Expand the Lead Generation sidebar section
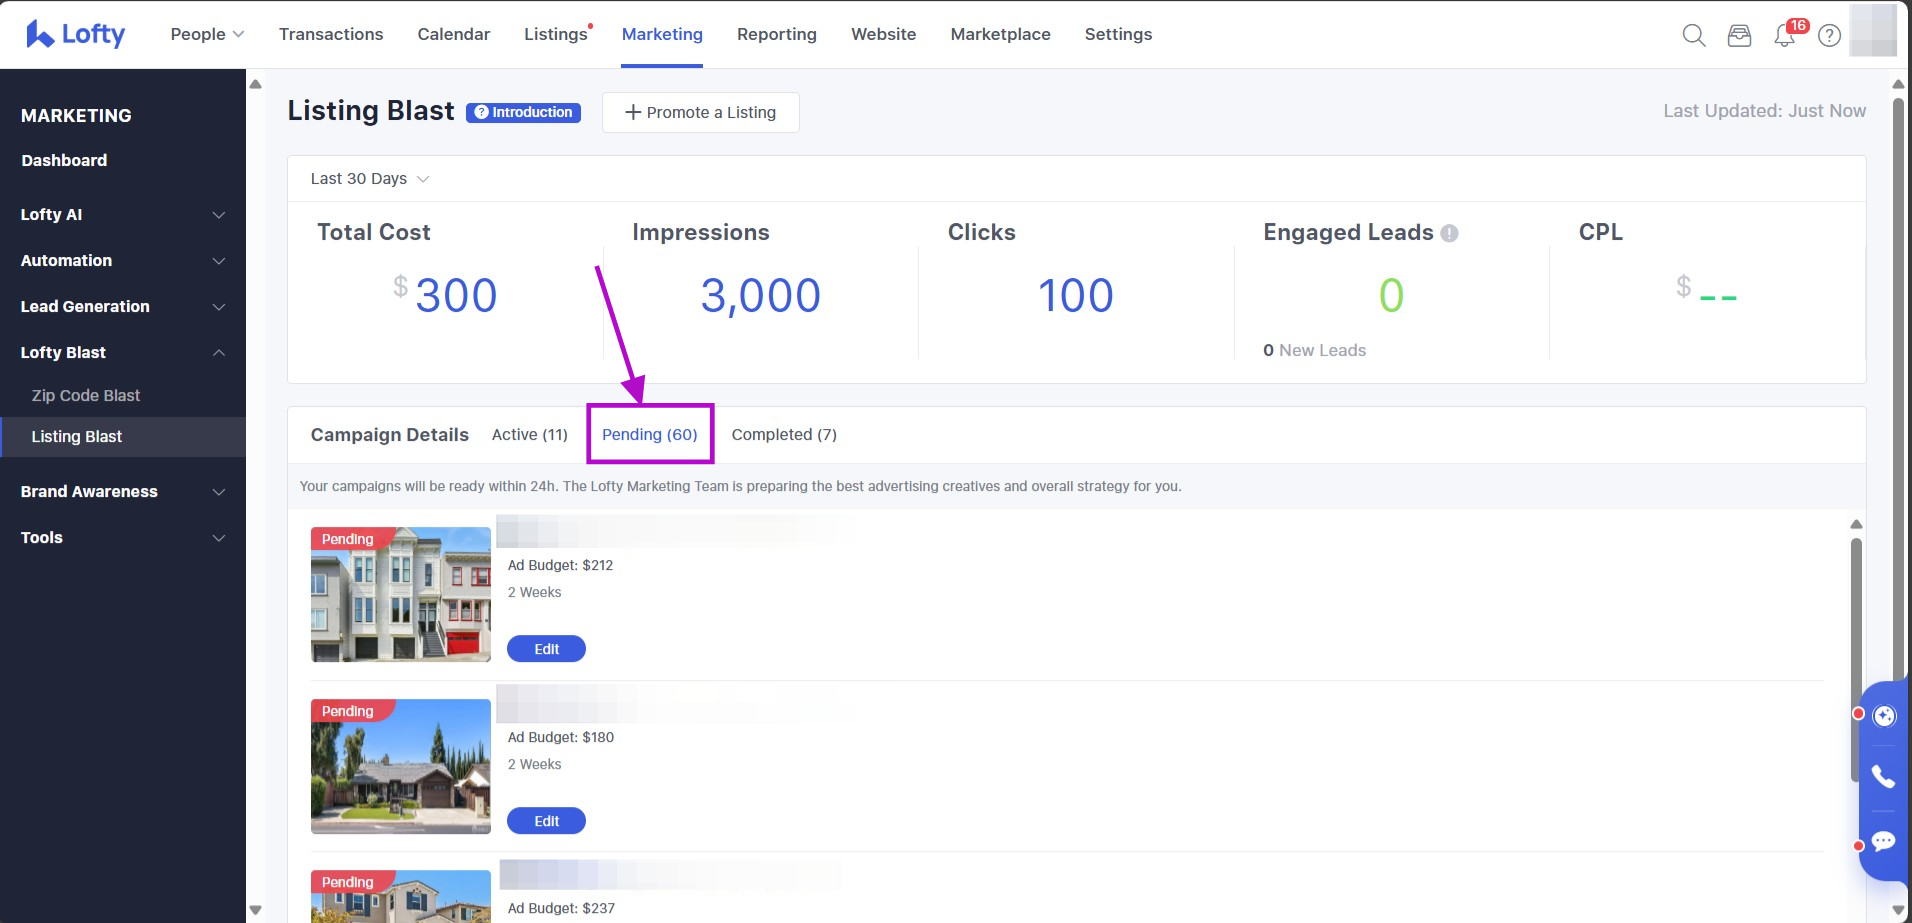The image size is (1912, 923). pyautogui.click(x=122, y=307)
